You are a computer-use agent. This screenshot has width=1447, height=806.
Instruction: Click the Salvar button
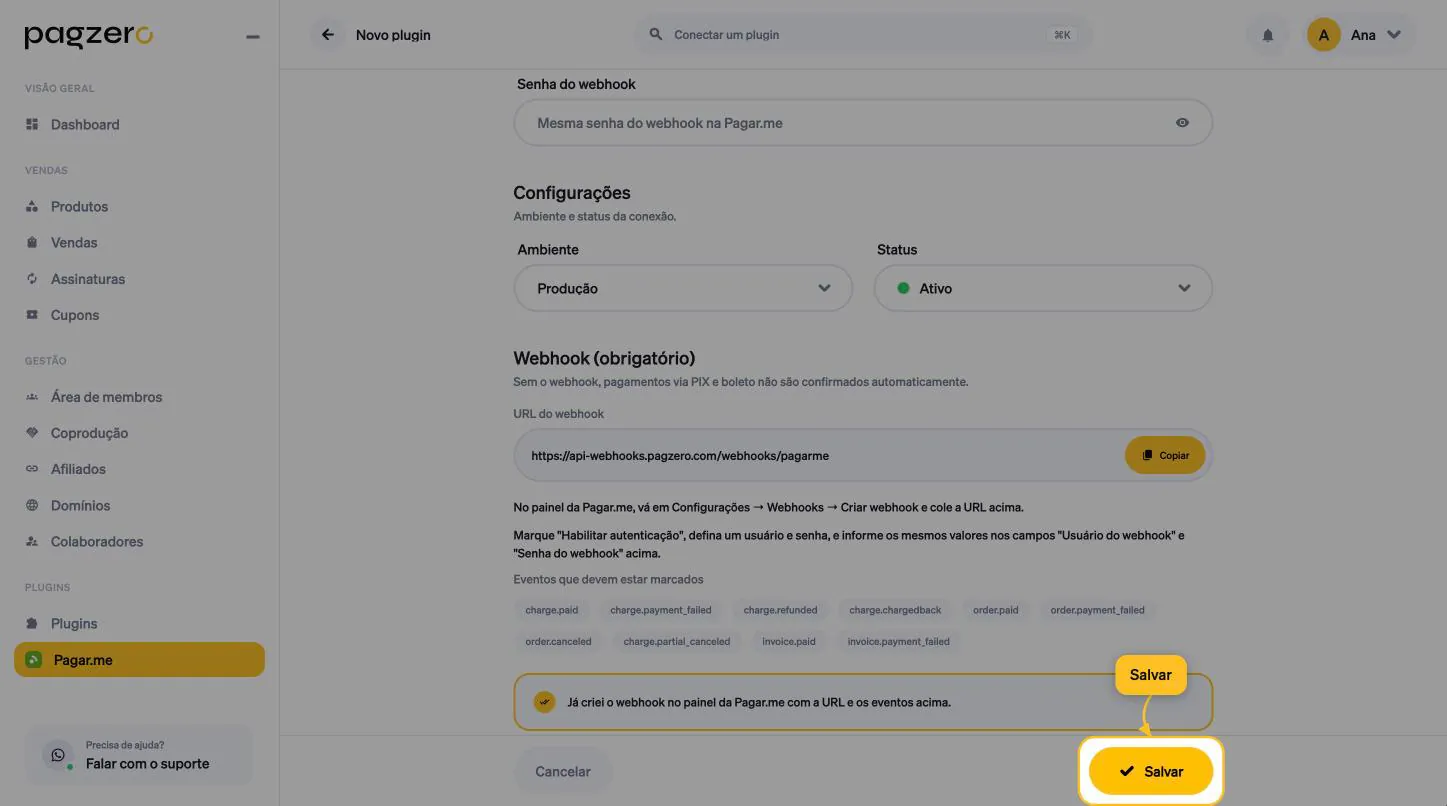(x=1150, y=772)
